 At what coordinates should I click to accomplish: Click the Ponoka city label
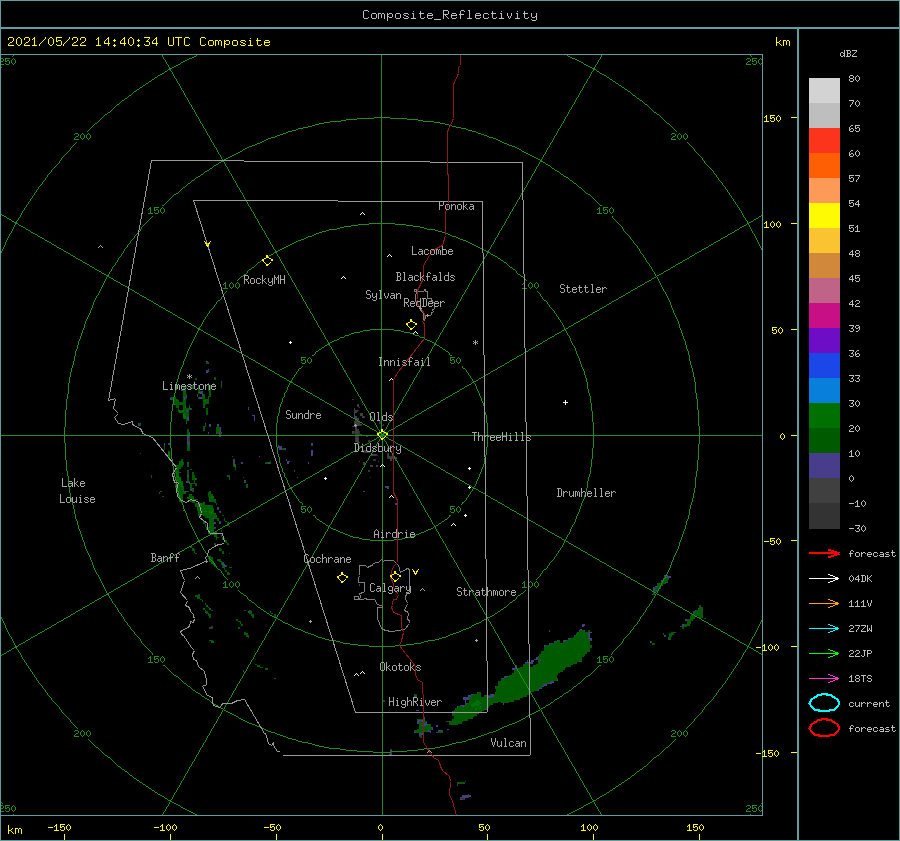coord(456,206)
